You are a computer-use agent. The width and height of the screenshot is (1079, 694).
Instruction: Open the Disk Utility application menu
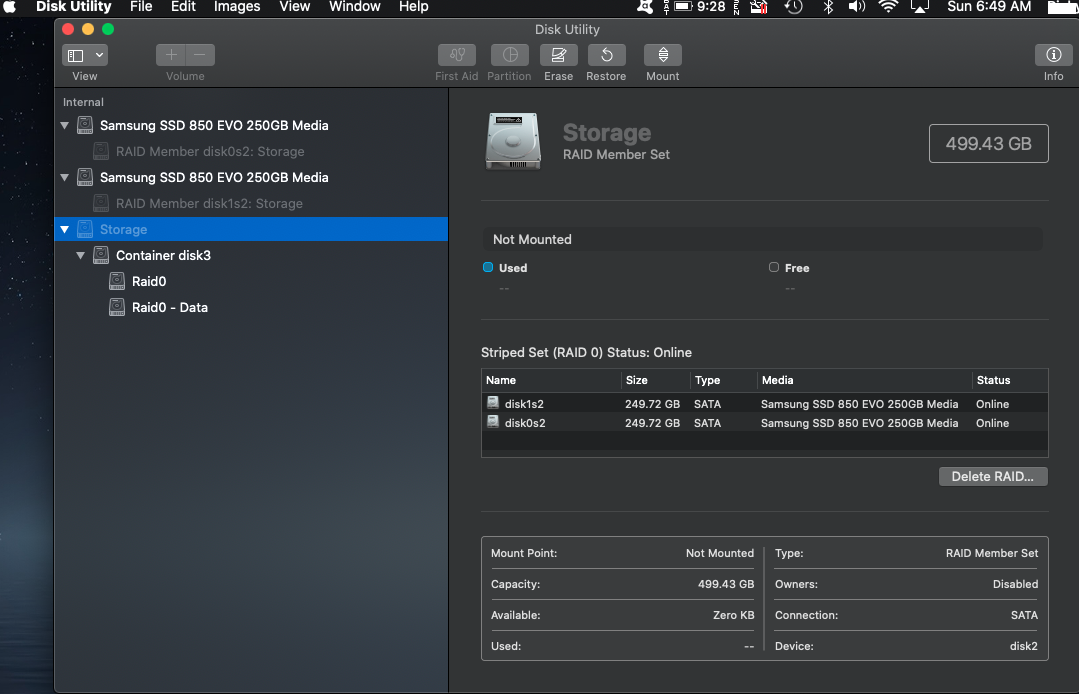74,7
